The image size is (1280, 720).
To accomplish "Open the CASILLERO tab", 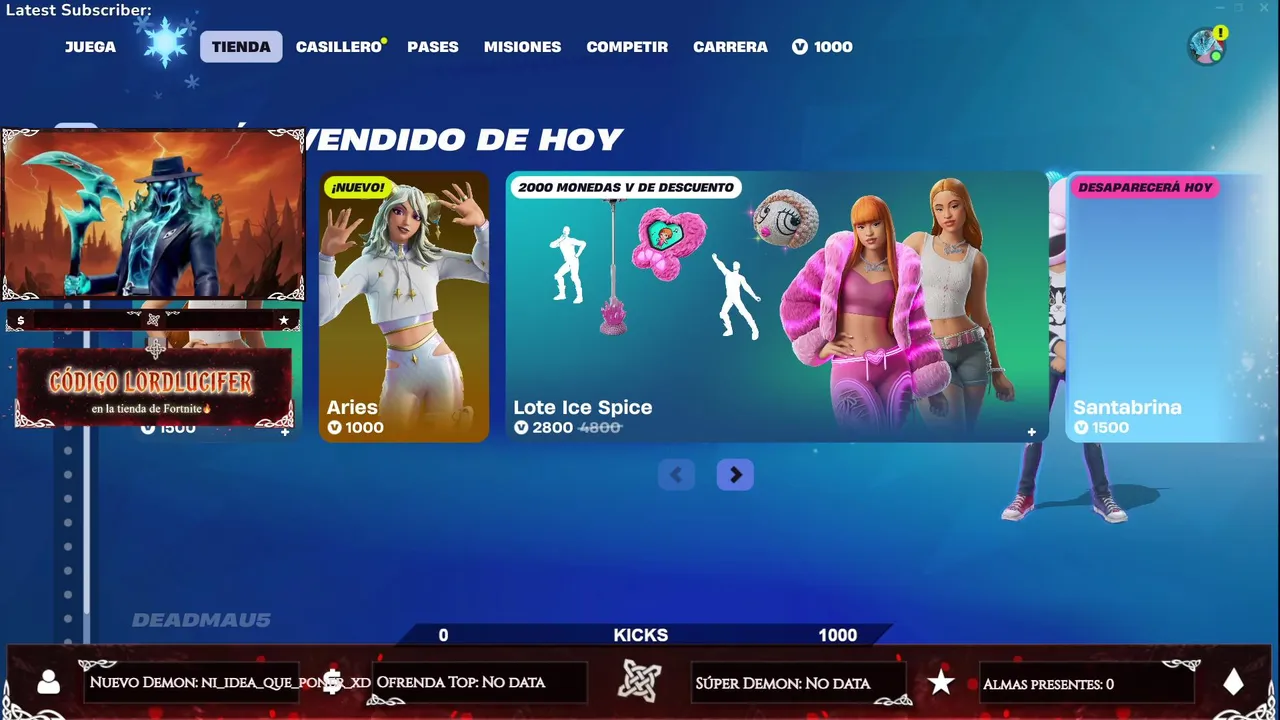I will (x=339, y=47).
